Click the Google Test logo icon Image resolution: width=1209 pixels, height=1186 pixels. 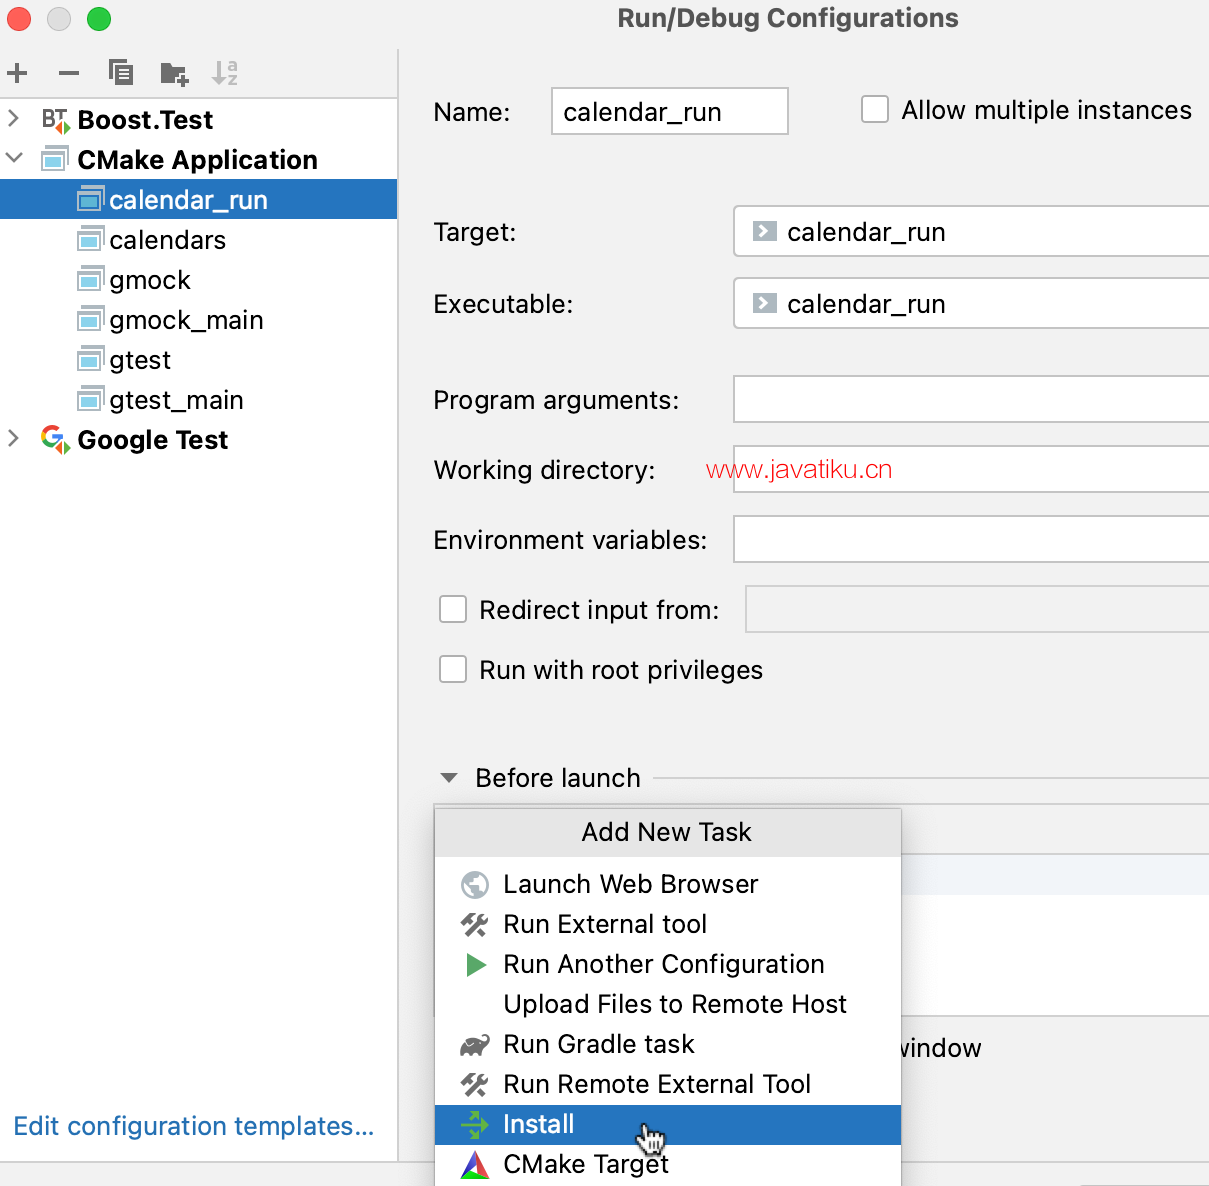tap(55, 440)
